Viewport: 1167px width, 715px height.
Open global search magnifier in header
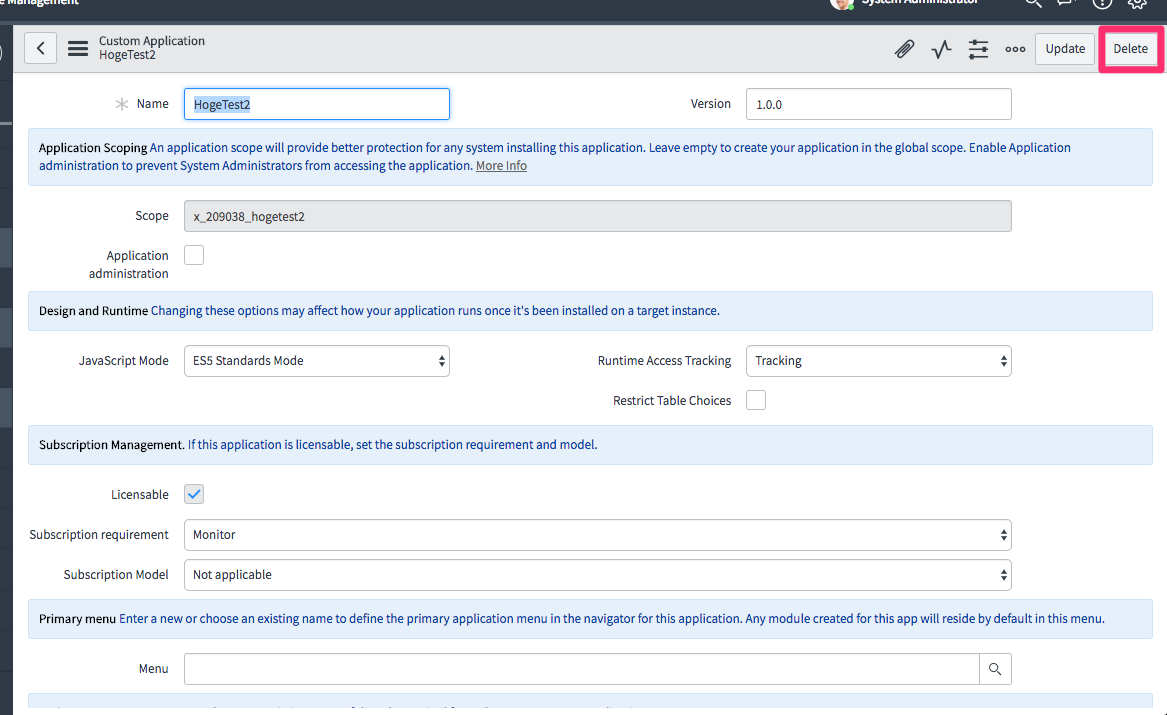click(x=1032, y=4)
